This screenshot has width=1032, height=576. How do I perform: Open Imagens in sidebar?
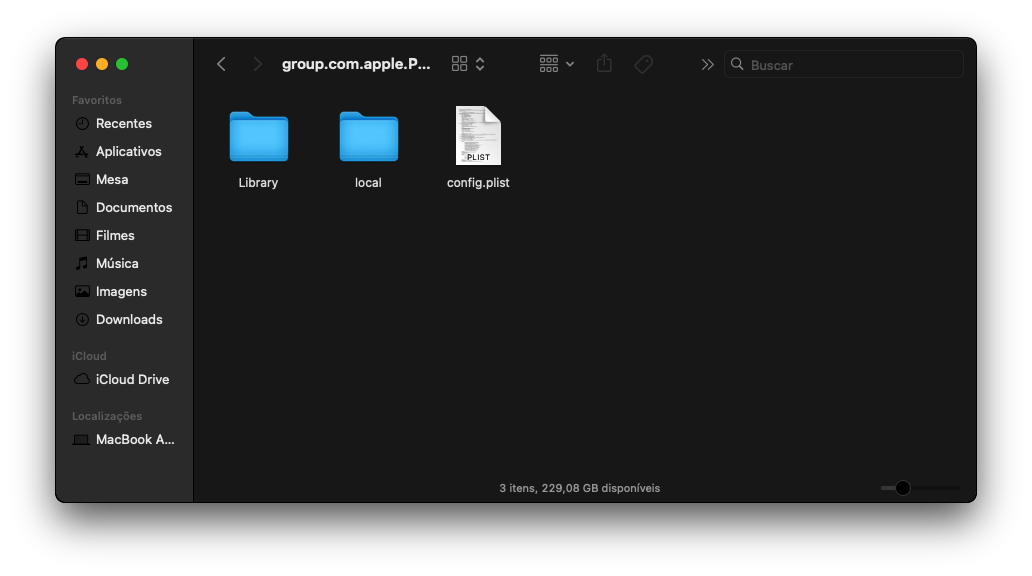point(121,292)
